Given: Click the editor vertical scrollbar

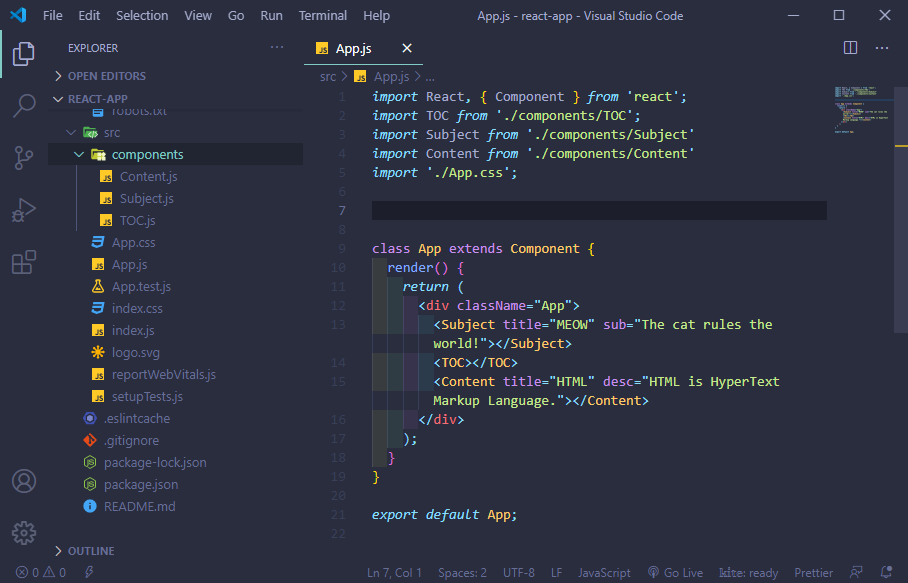Looking at the screenshot, I should pos(901,210).
